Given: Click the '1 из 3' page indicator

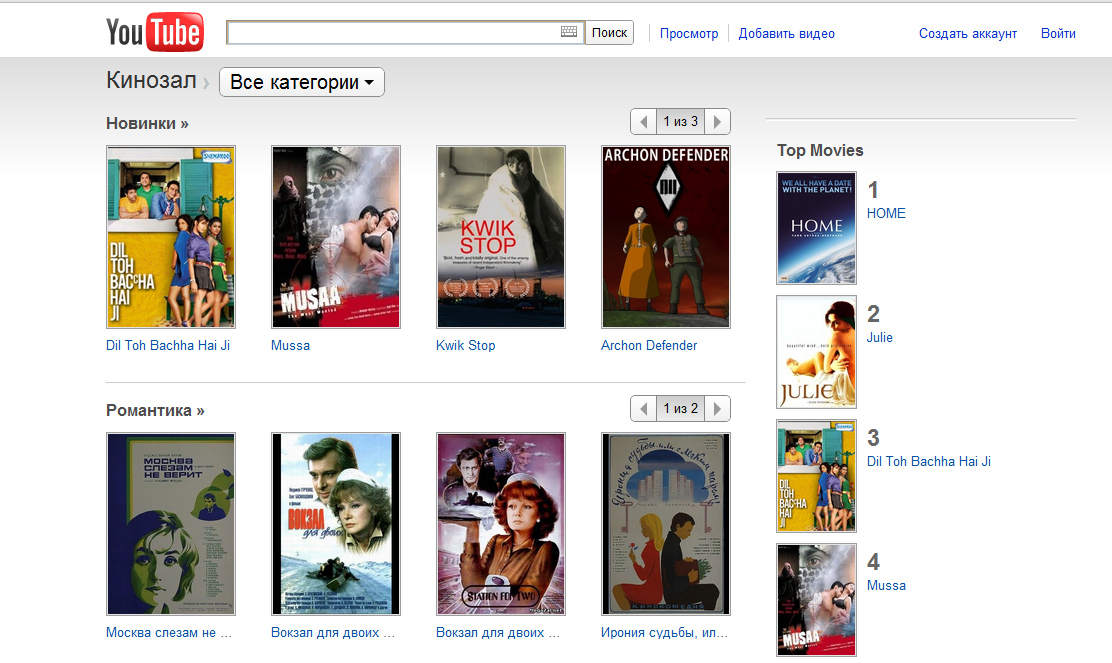Looking at the screenshot, I should [x=680, y=122].
